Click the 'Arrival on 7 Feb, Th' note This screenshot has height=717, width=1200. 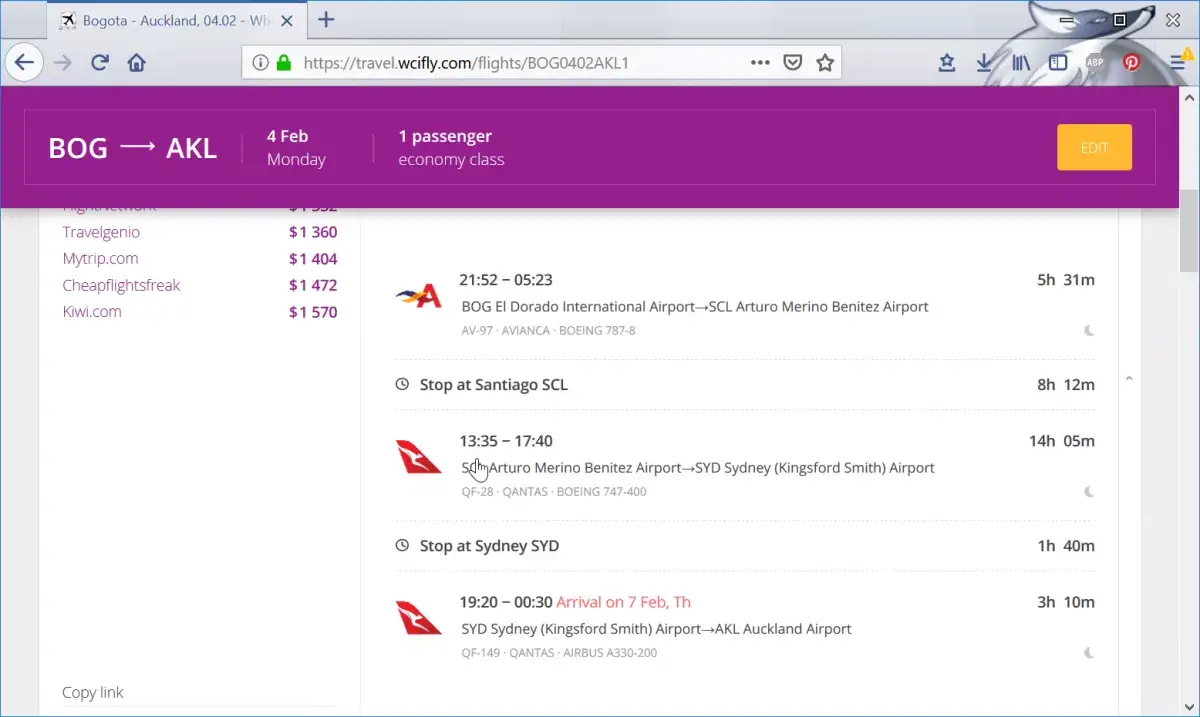click(623, 602)
